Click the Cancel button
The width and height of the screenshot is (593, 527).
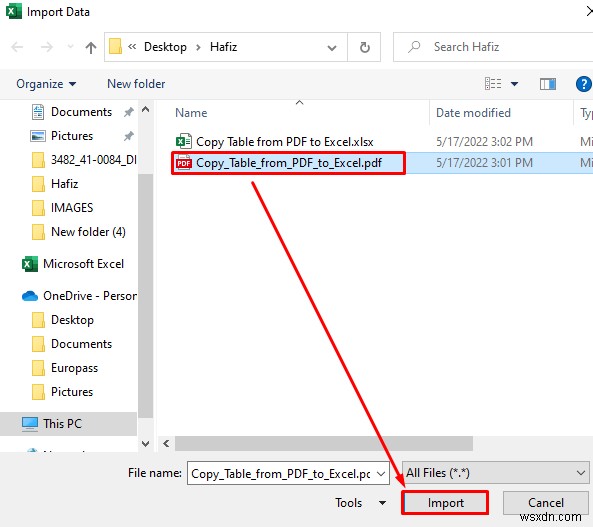pyautogui.click(x=546, y=503)
